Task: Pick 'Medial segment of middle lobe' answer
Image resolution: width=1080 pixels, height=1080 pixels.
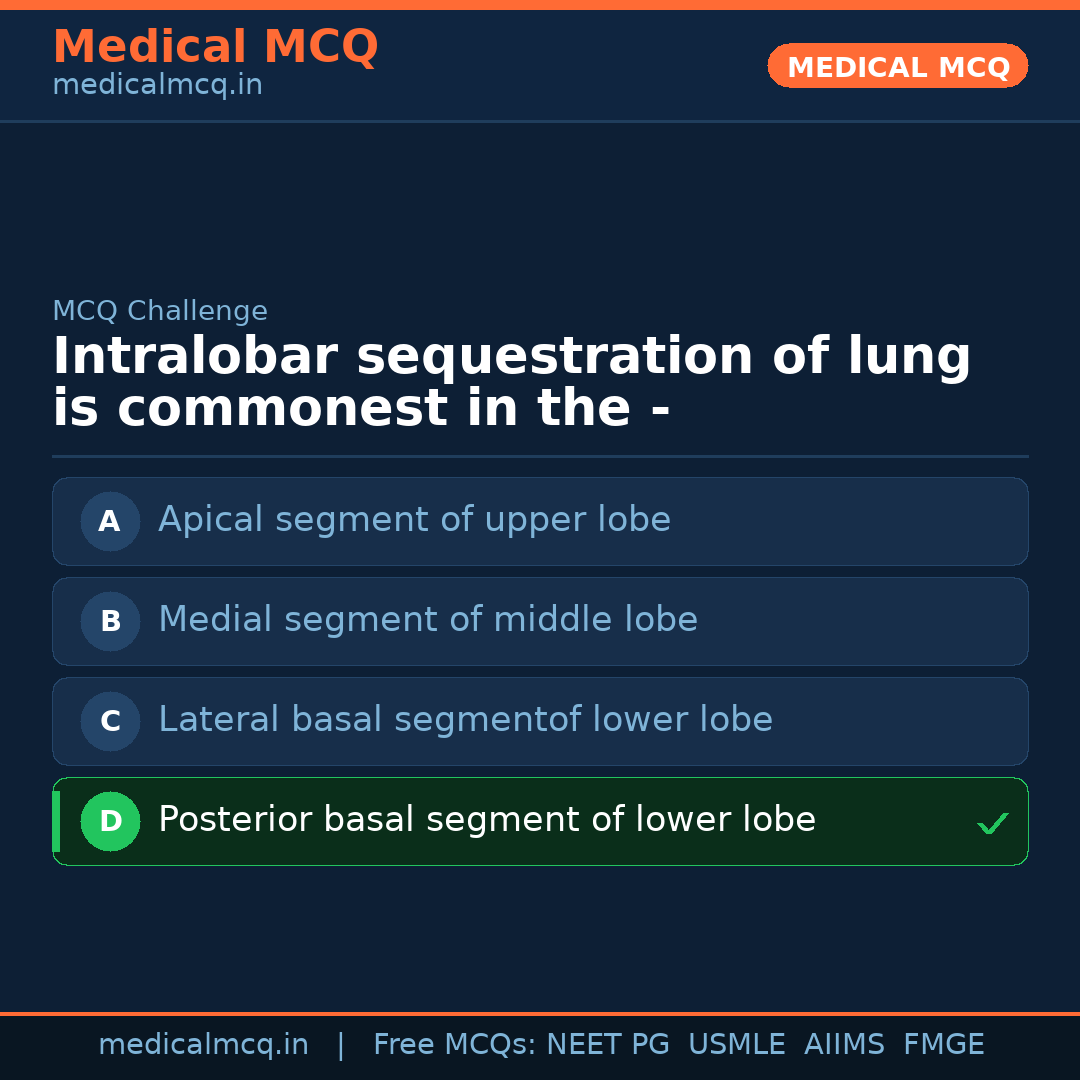Action: [428, 620]
